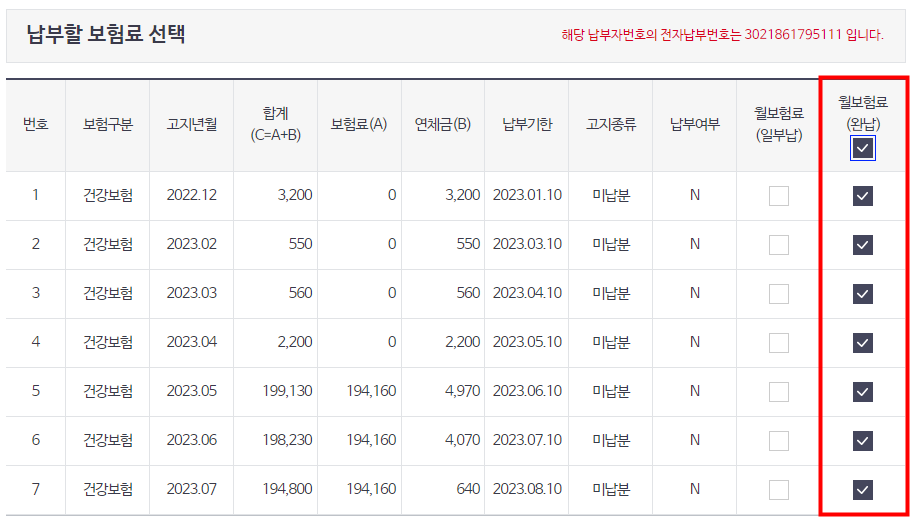
Task: Click the 납부기한 column header
Action: (527, 124)
